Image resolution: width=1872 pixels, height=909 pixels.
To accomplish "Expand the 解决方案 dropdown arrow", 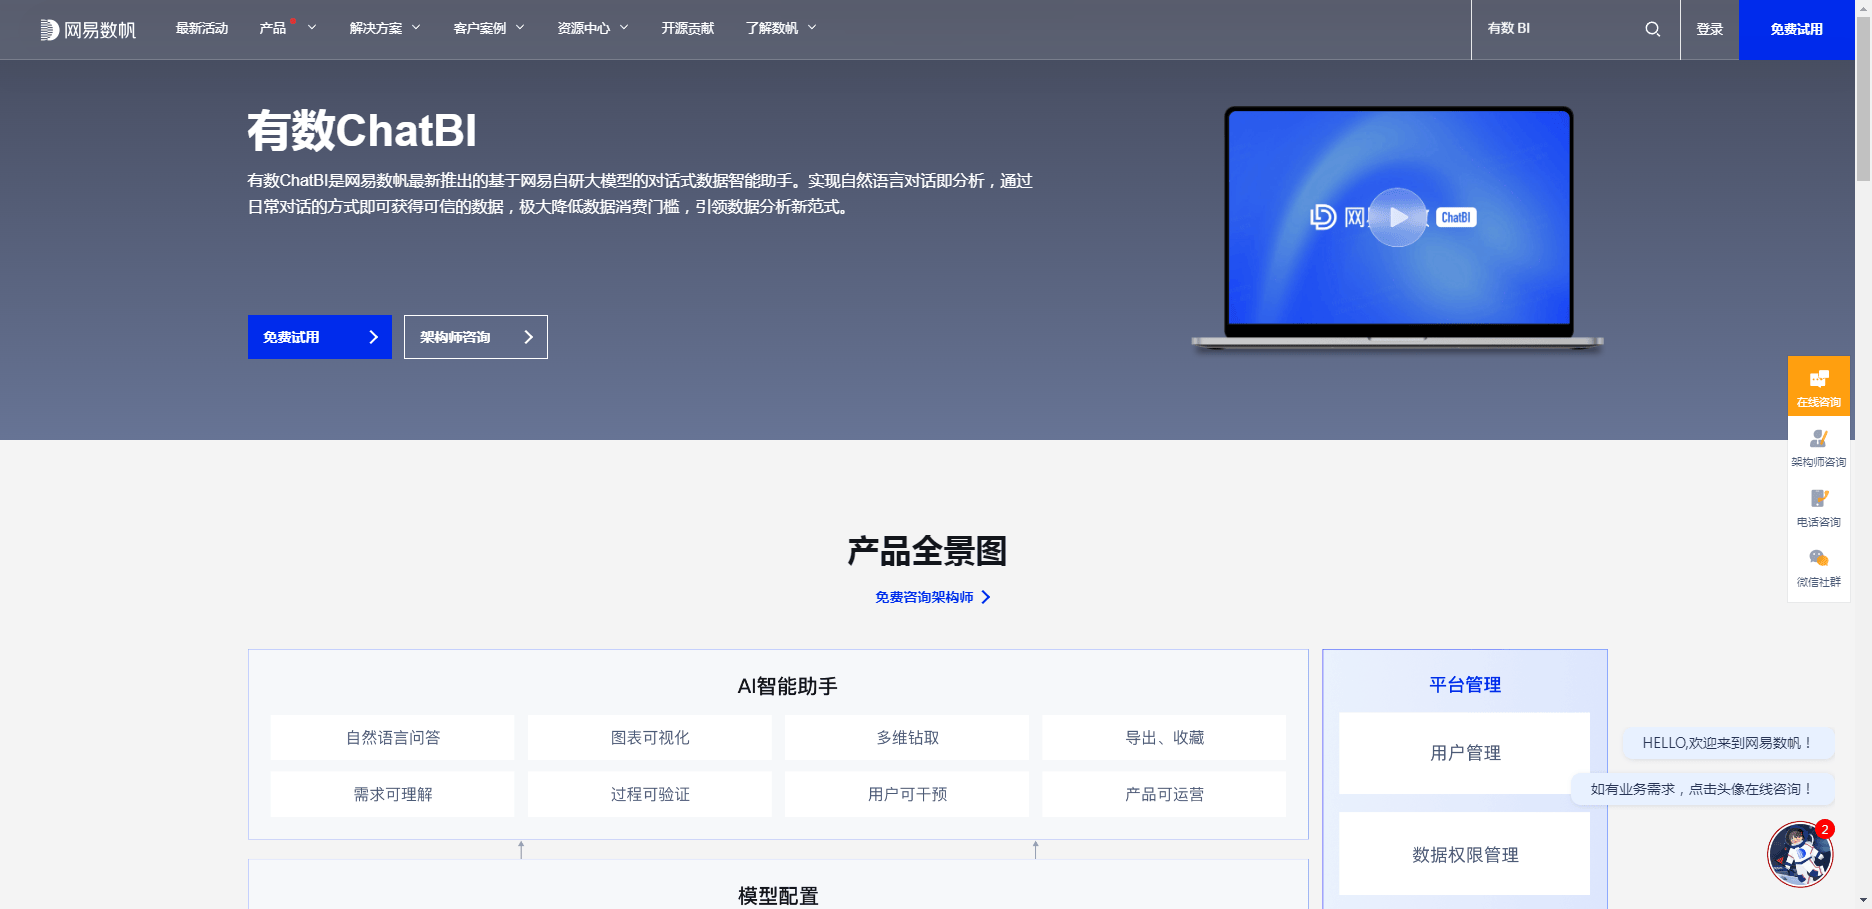I will click(416, 28).
